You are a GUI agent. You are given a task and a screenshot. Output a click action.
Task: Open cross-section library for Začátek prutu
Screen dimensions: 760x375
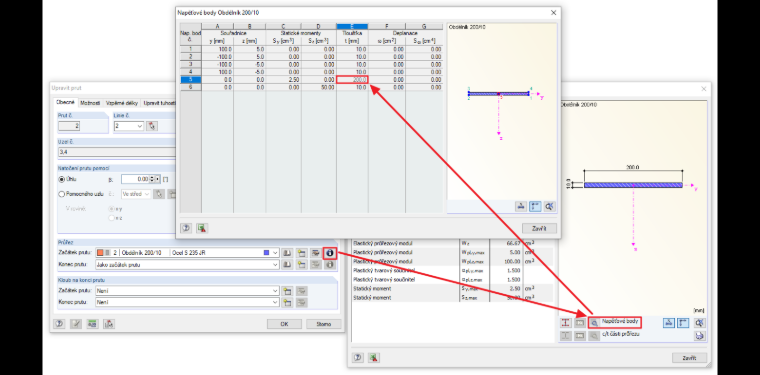(x=287, y=252)
